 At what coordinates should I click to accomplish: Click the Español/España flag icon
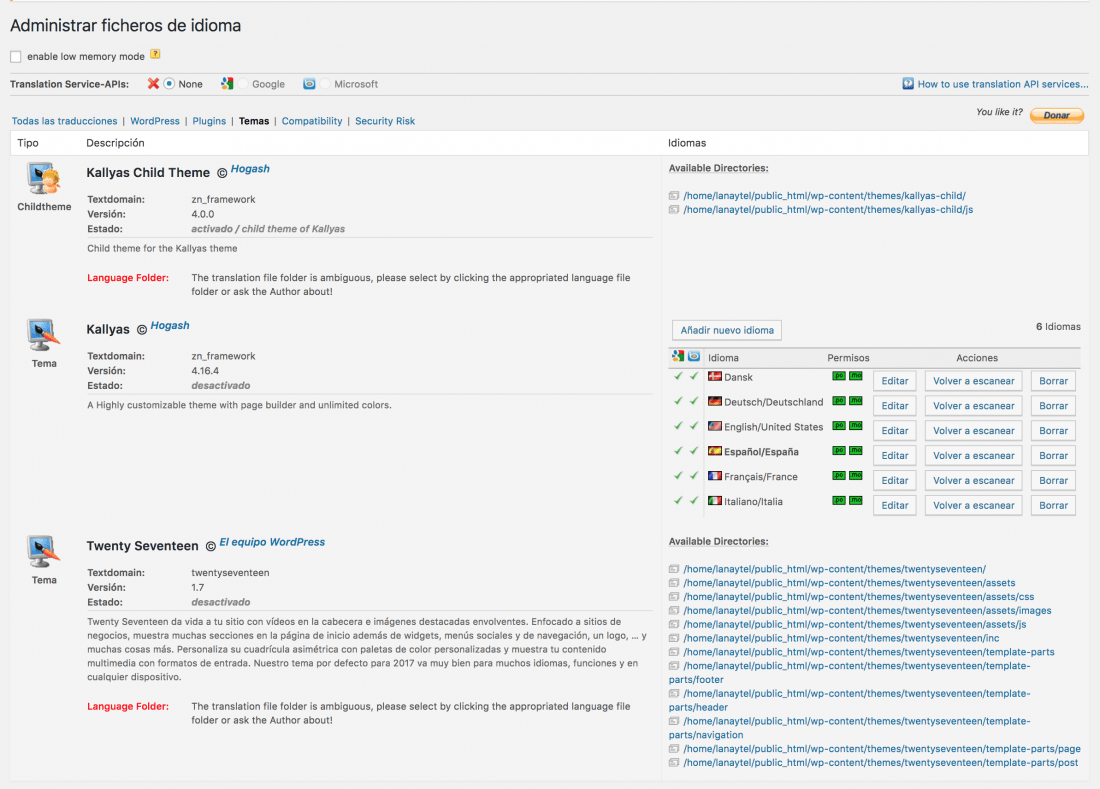[715, 451]
